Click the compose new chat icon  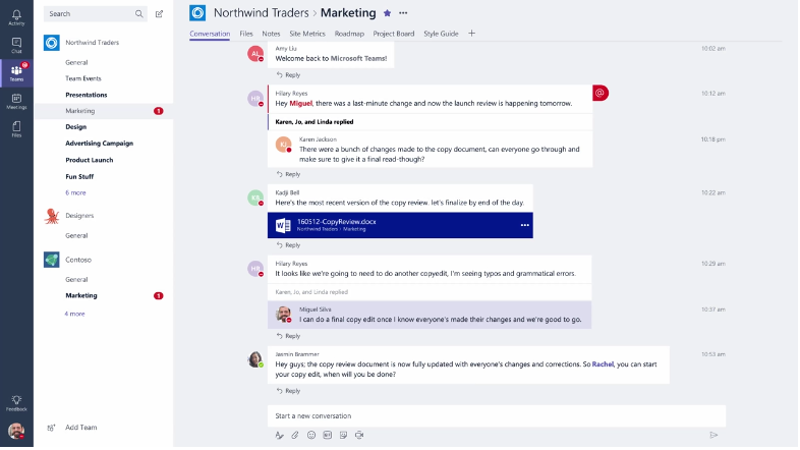(x=159, y=14)
